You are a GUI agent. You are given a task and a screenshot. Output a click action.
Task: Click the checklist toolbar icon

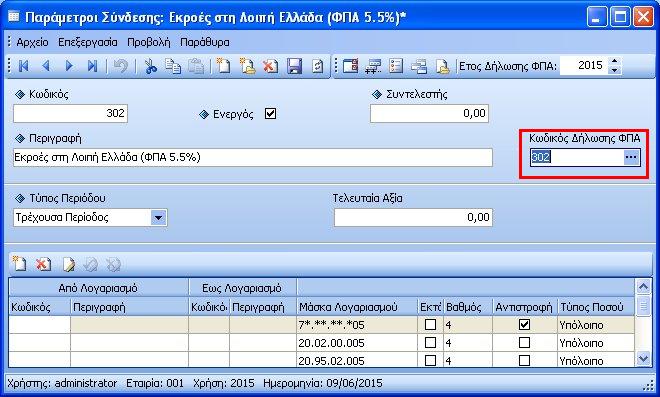[x=396, y=66]
